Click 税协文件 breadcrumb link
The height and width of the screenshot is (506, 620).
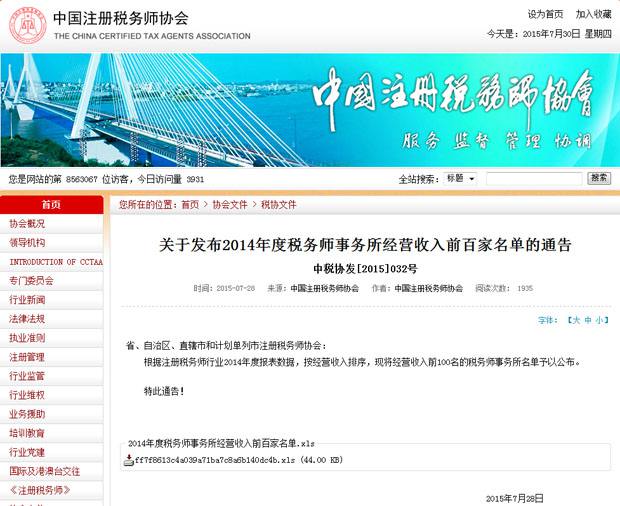[279, 205]
